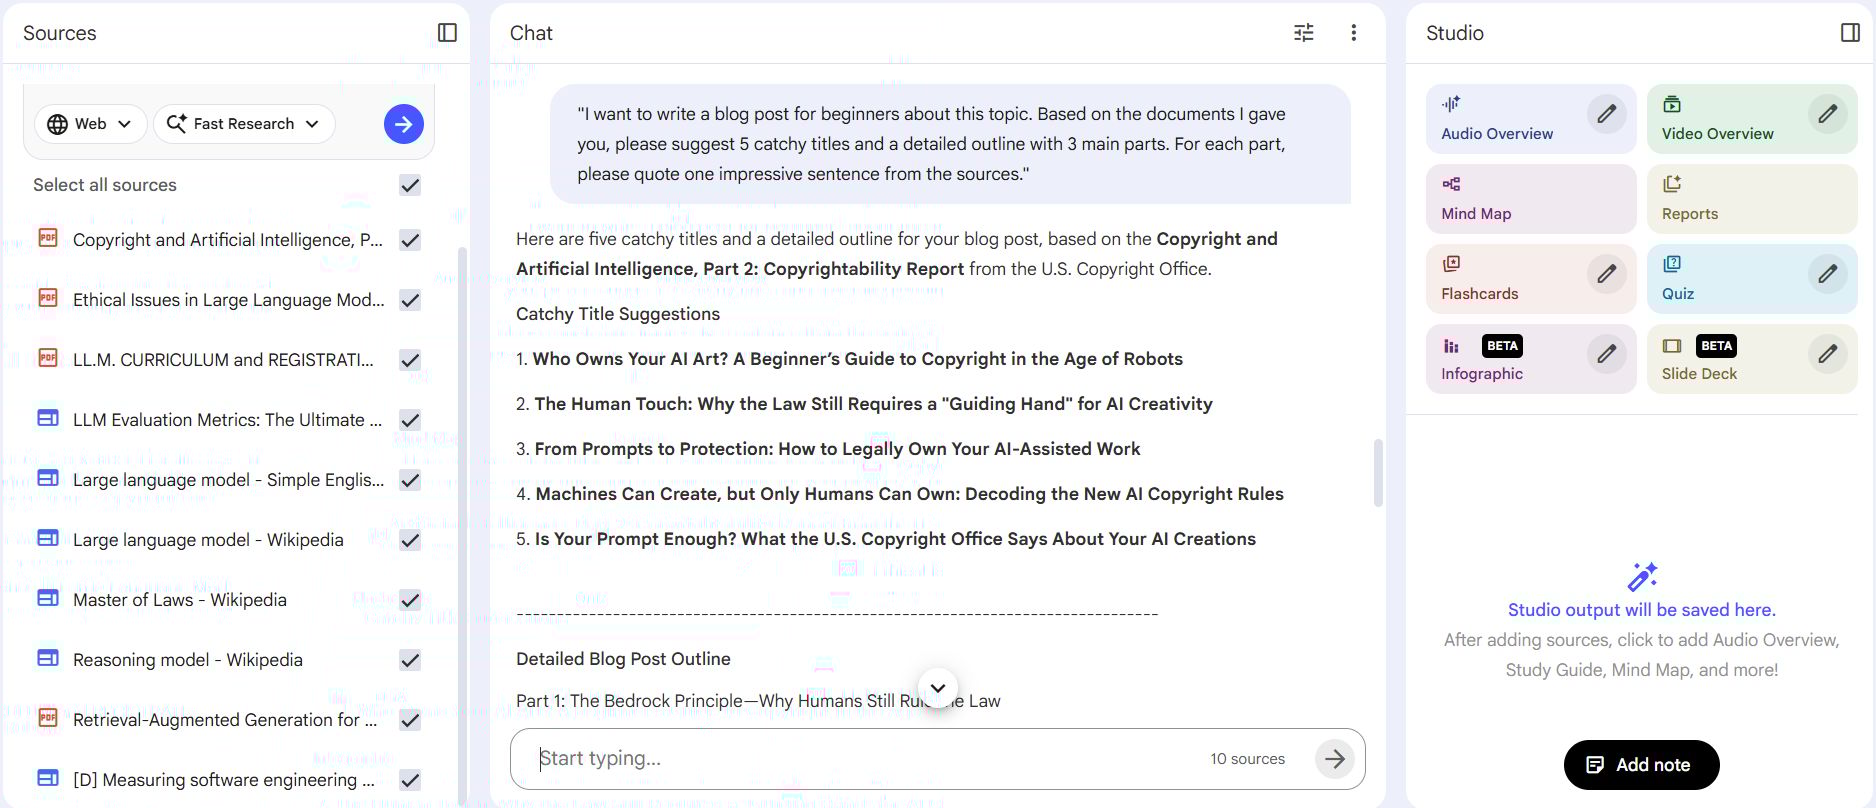Image resolution: width=1876 pixels, height=808 pixels.
Task: Click the Sources list scrollbar
Action: [x=462, y=524]
